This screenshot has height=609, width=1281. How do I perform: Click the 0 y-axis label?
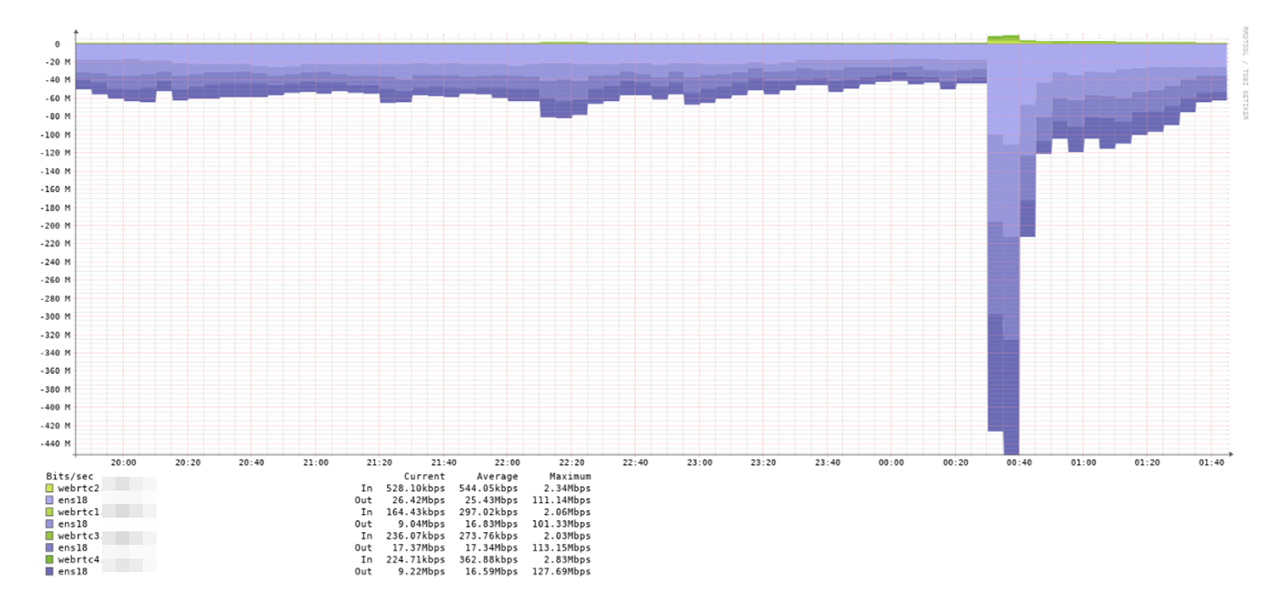pyautogui.click(x=57, y=44)
